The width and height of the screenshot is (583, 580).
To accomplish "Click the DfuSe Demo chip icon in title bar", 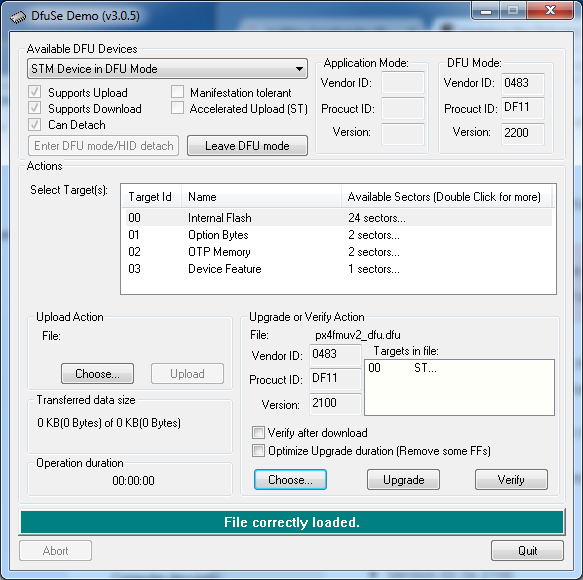I will (x=17, y=17).
